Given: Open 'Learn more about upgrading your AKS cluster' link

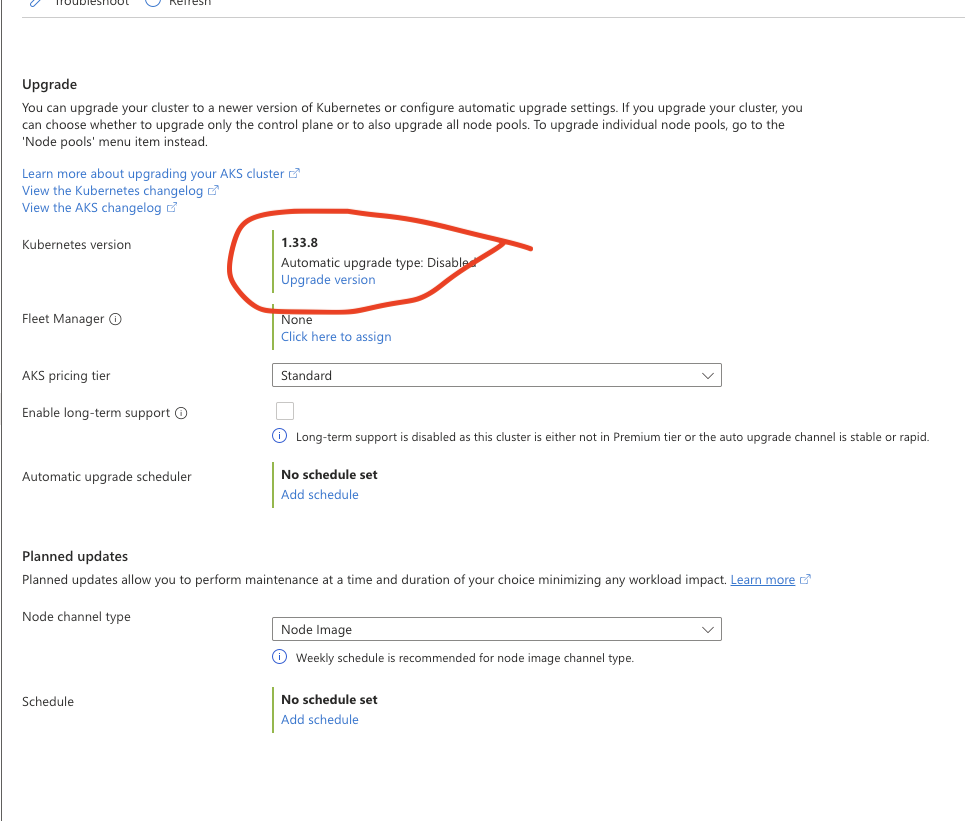Looking at the screenshot, I should (x=153, y=174).
